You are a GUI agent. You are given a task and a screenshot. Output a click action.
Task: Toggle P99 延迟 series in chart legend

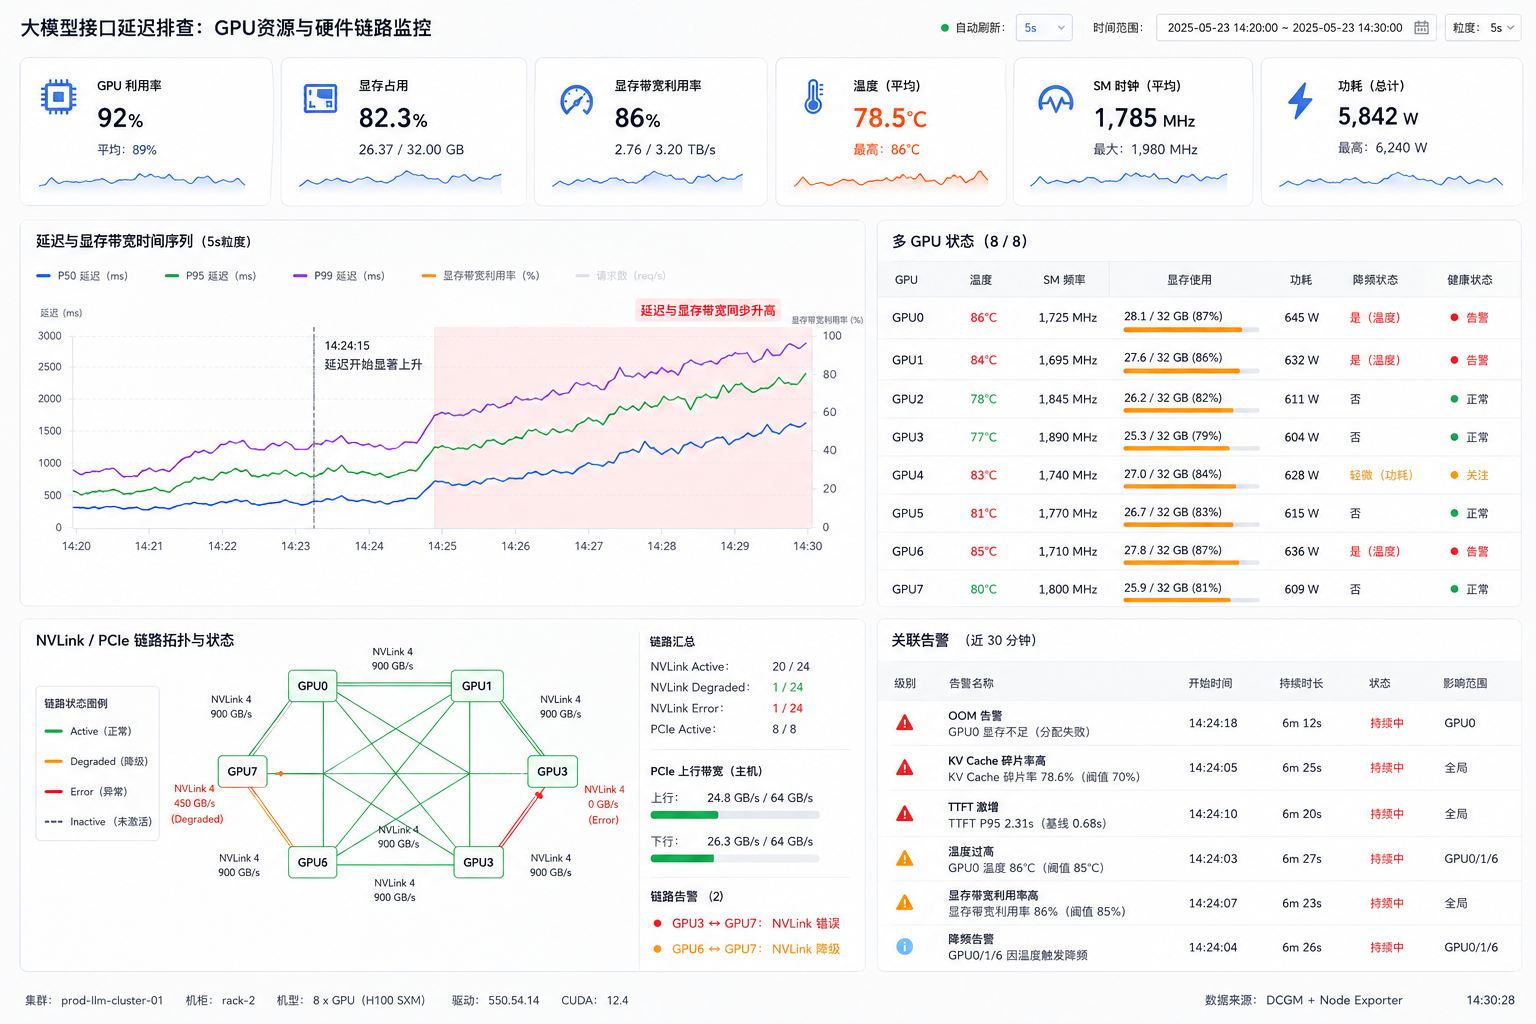(x=339, y=276)
